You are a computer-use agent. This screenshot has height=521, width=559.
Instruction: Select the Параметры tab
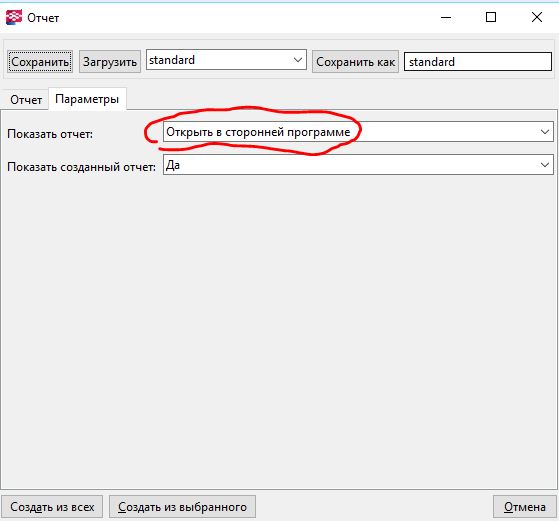coord(87,99)
